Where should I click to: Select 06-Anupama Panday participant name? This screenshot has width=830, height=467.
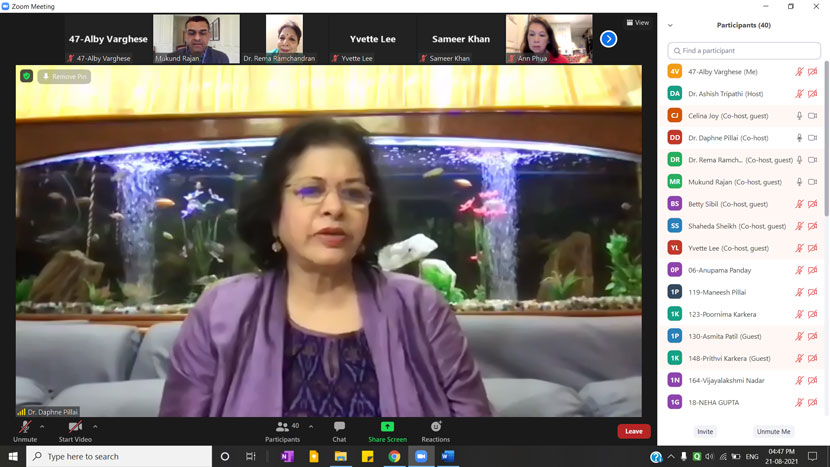tap(719, 270)
